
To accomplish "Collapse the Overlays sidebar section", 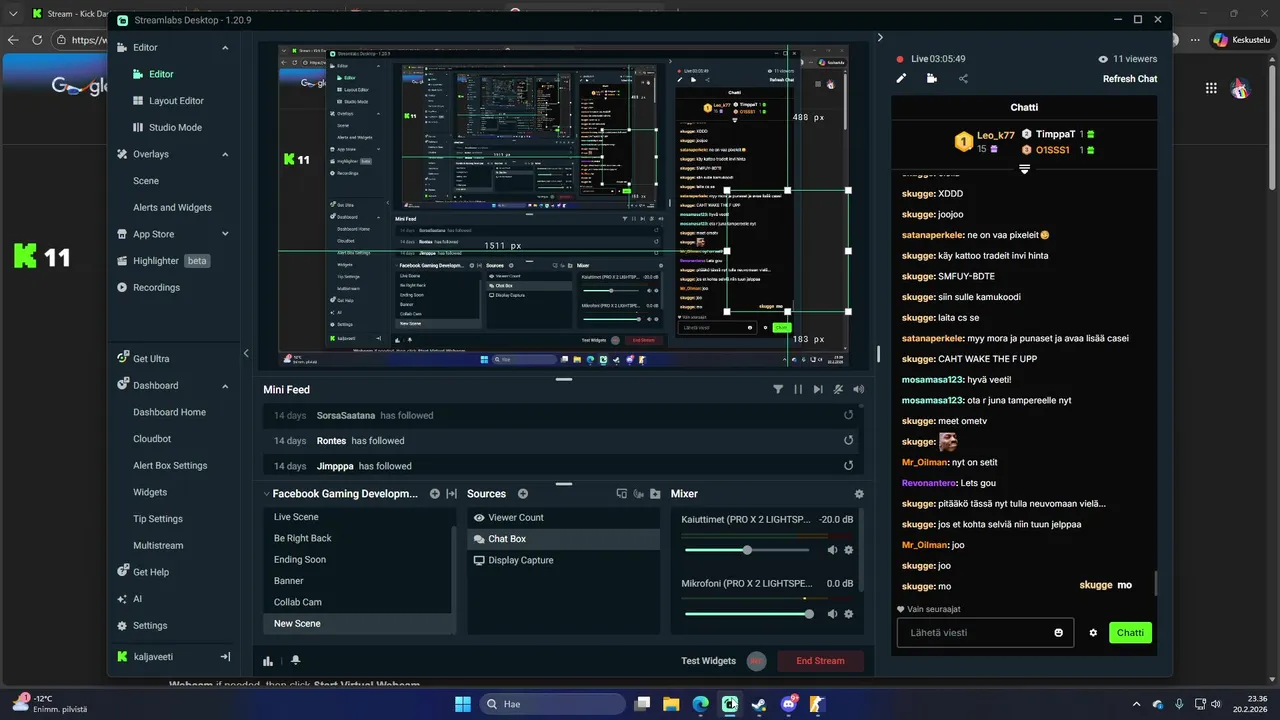I will click(x=225, y=155).
